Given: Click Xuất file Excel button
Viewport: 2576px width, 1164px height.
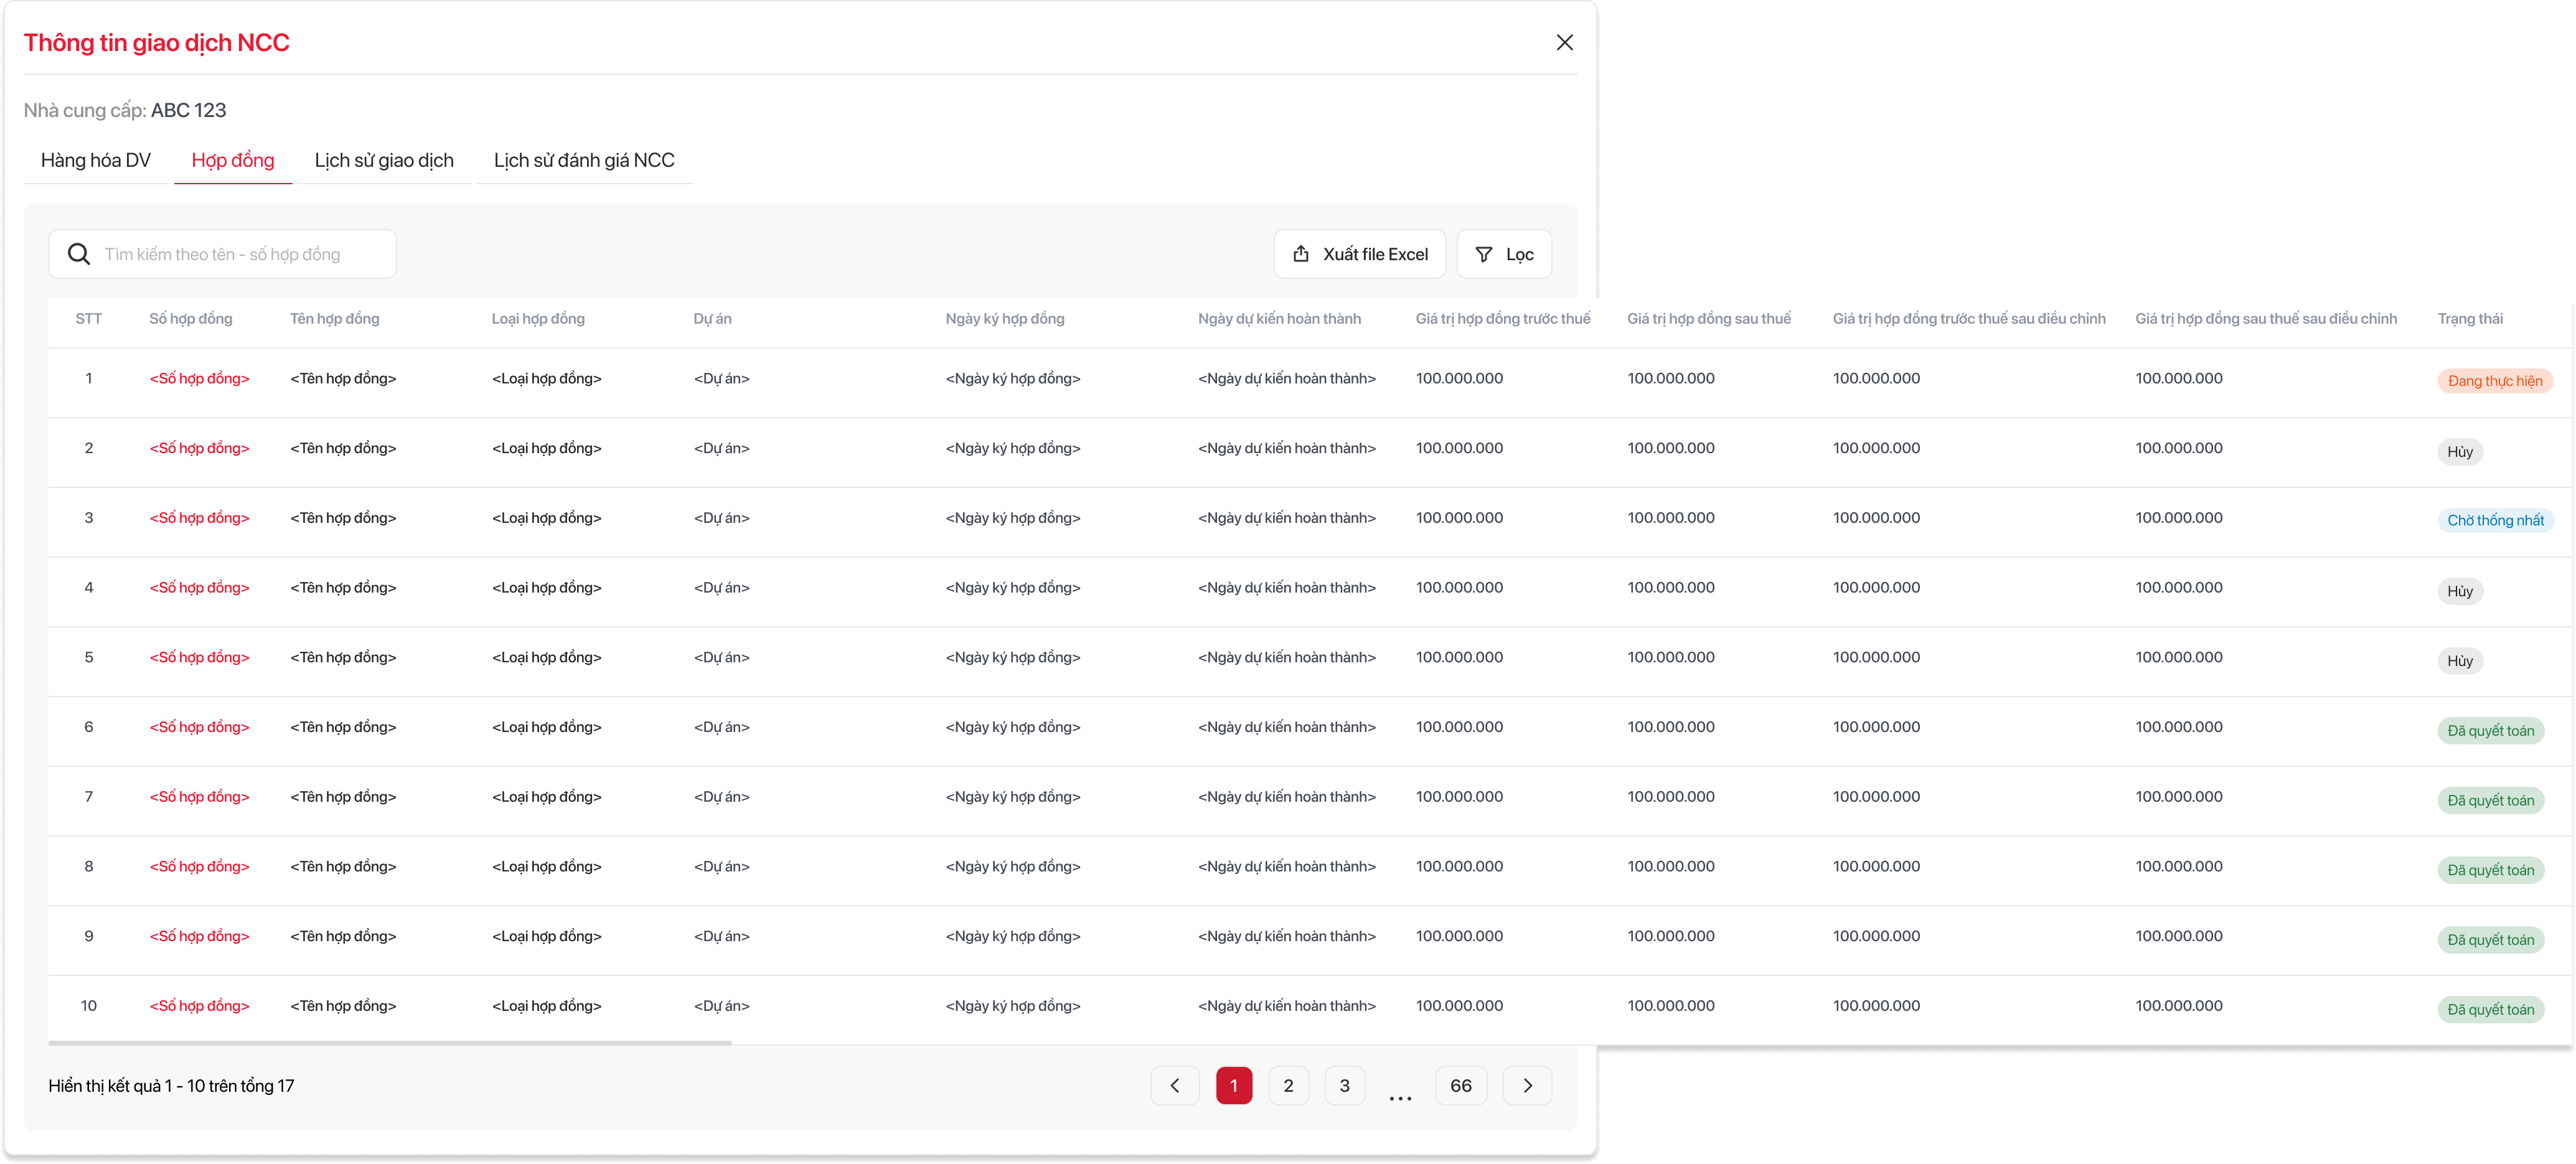Looking at the screenshot, I should point(1374,254).
